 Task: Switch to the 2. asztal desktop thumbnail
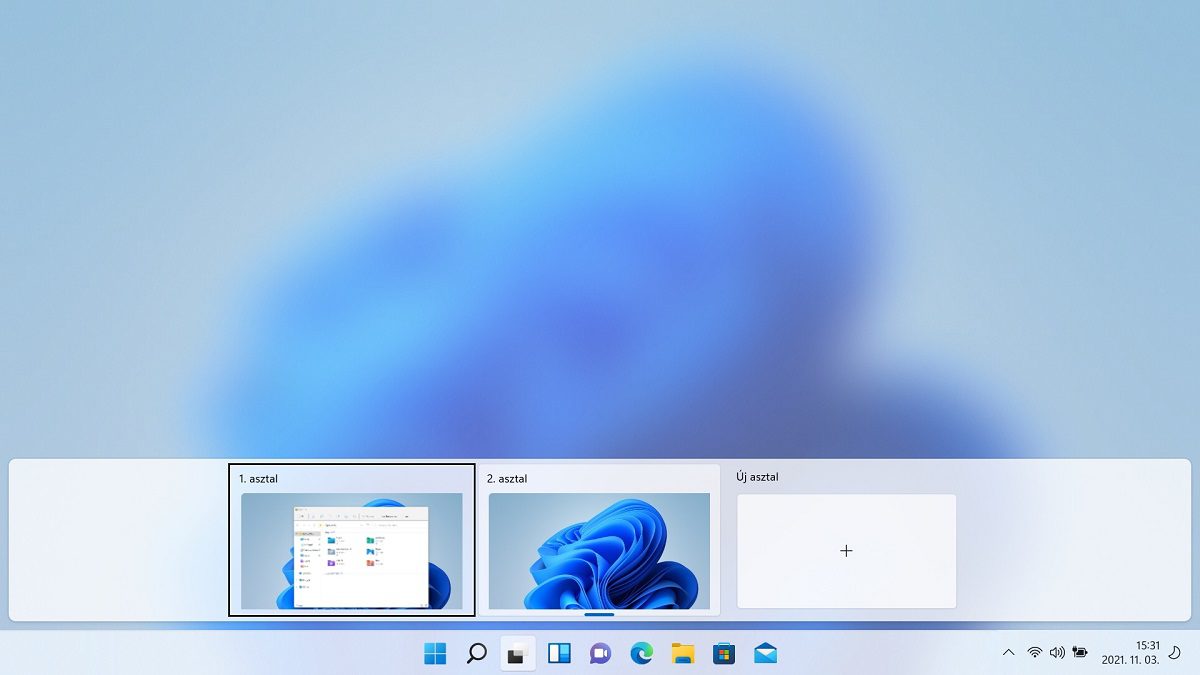[x=599, y=550]
